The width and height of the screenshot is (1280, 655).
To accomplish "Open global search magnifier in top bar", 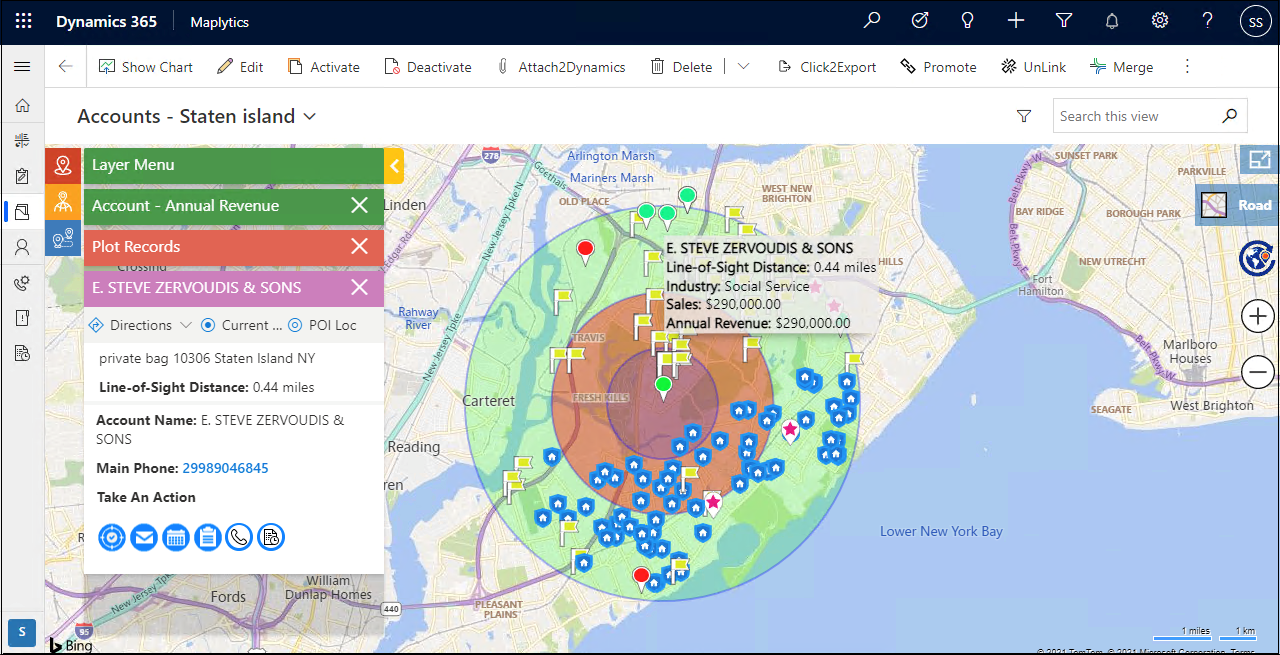I will point(872,21).
